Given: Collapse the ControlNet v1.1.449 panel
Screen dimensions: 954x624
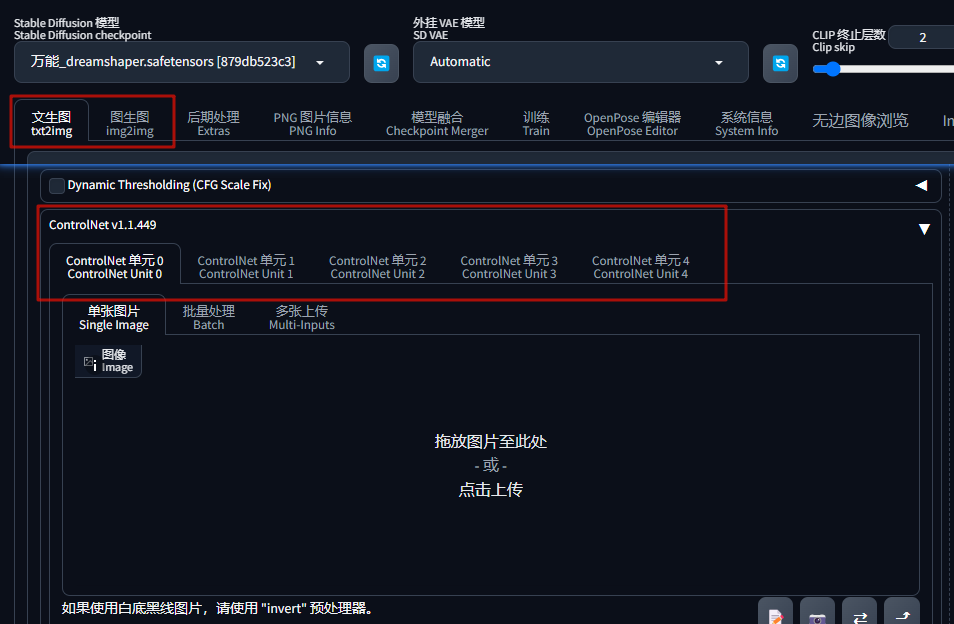Looking at the screenshot, I should pyautogui.click(x=924, y=229).
